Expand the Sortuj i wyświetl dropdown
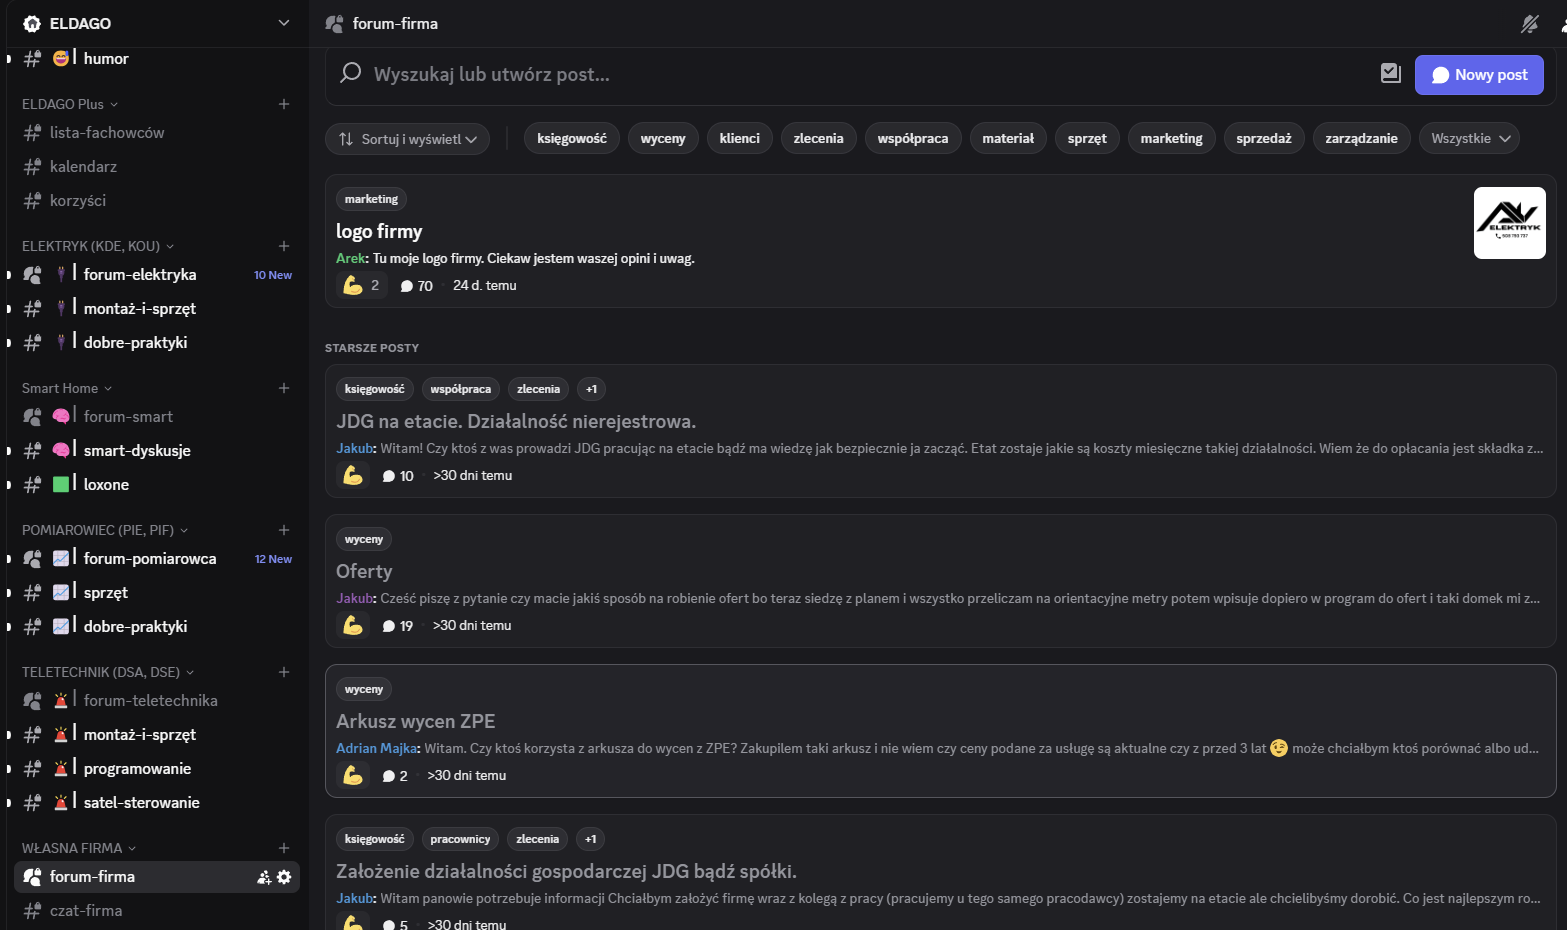The height and width of the screenshot is (930, 1567). (x=407, y=139)
